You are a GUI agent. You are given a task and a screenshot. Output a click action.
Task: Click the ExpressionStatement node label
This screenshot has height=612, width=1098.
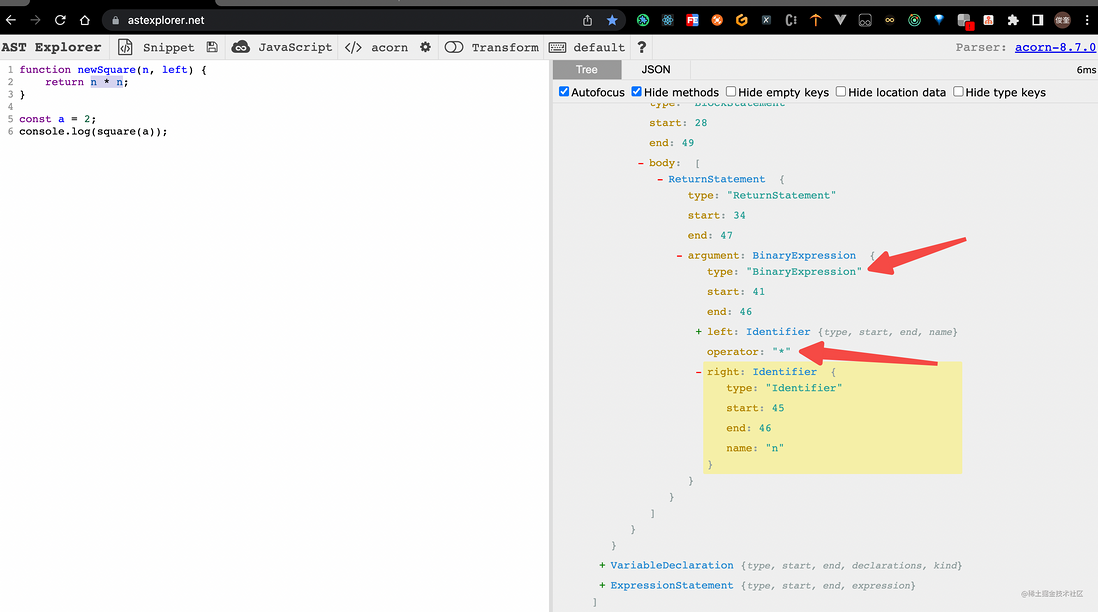672,585
